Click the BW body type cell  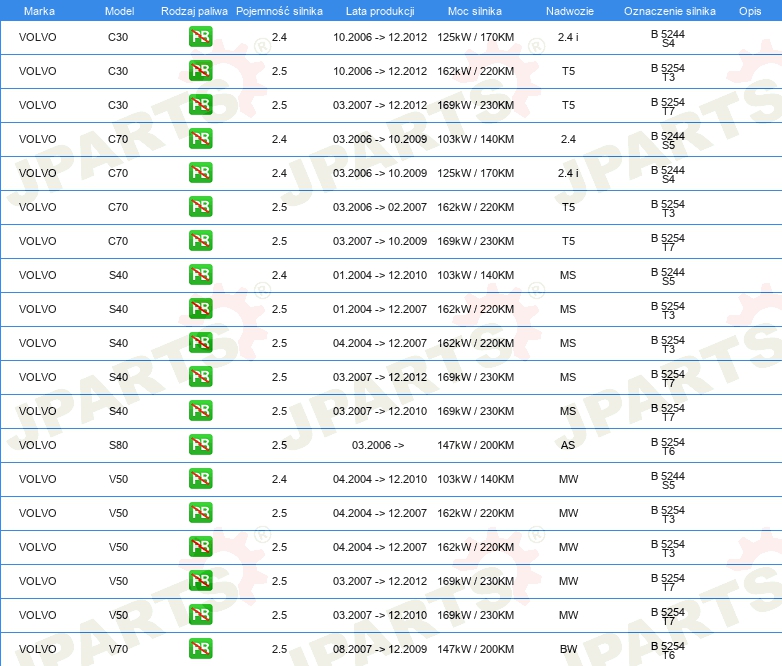pyautogui.click(x=568, y=649)
